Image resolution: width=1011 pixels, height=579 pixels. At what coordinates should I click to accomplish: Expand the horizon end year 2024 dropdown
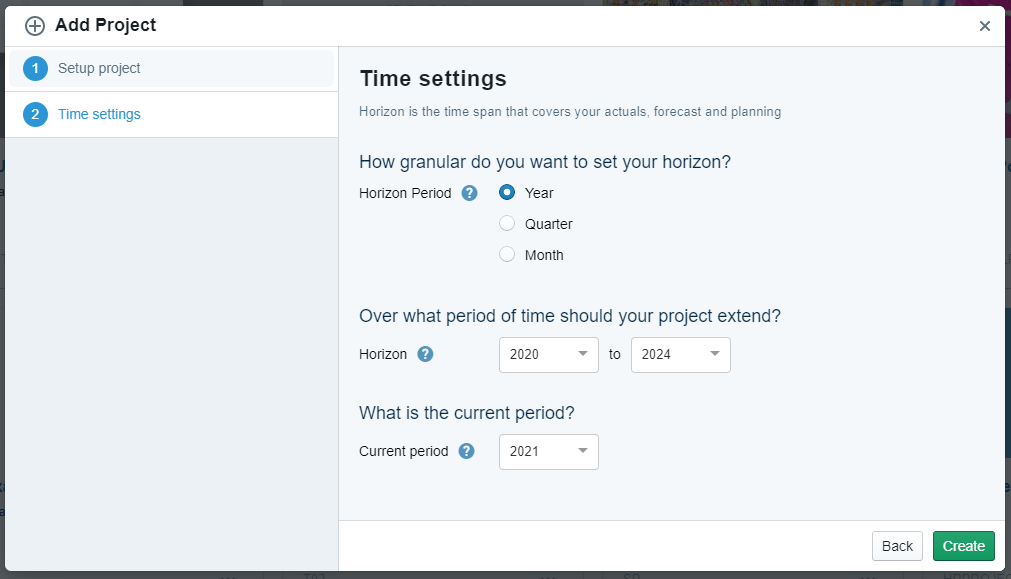[680, 355]
